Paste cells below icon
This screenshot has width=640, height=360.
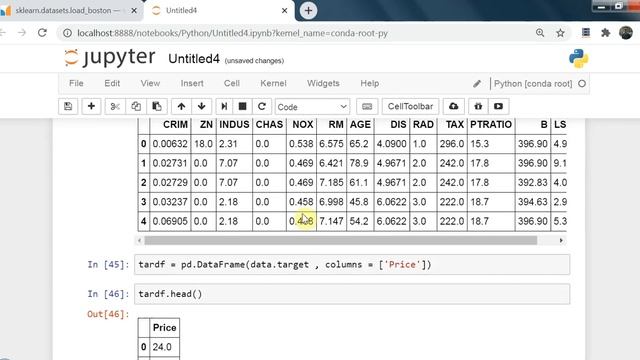tap(157, 107)
